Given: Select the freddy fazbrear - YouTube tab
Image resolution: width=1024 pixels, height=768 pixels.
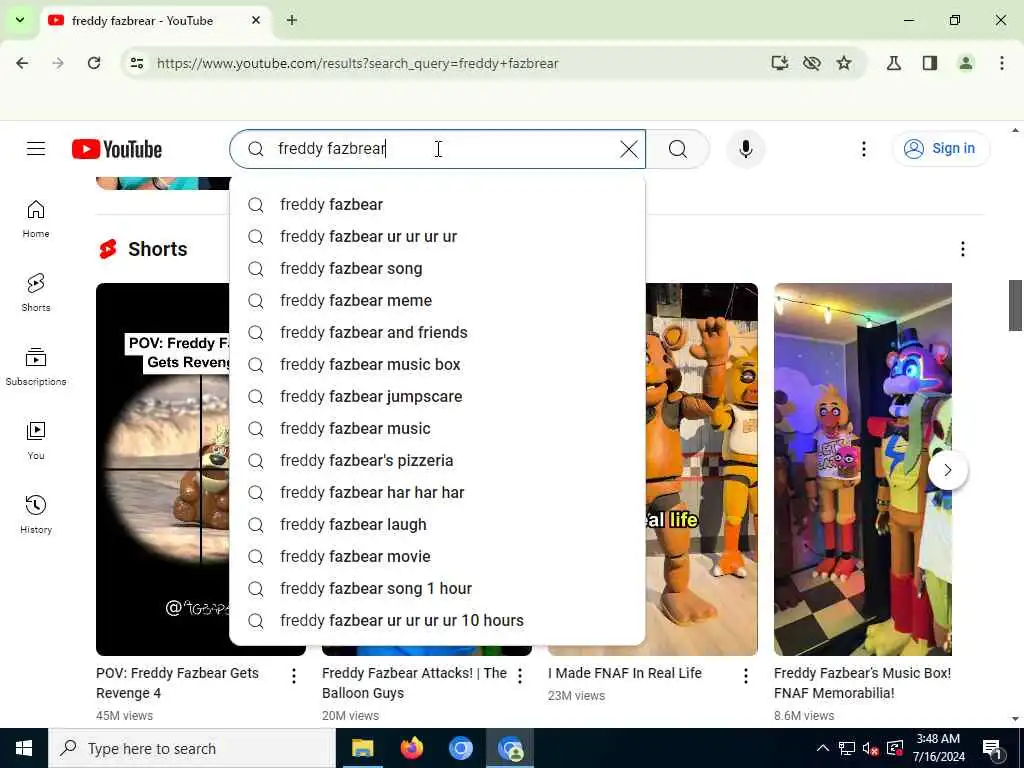Looking at the screenshot, I should (155, 21).
